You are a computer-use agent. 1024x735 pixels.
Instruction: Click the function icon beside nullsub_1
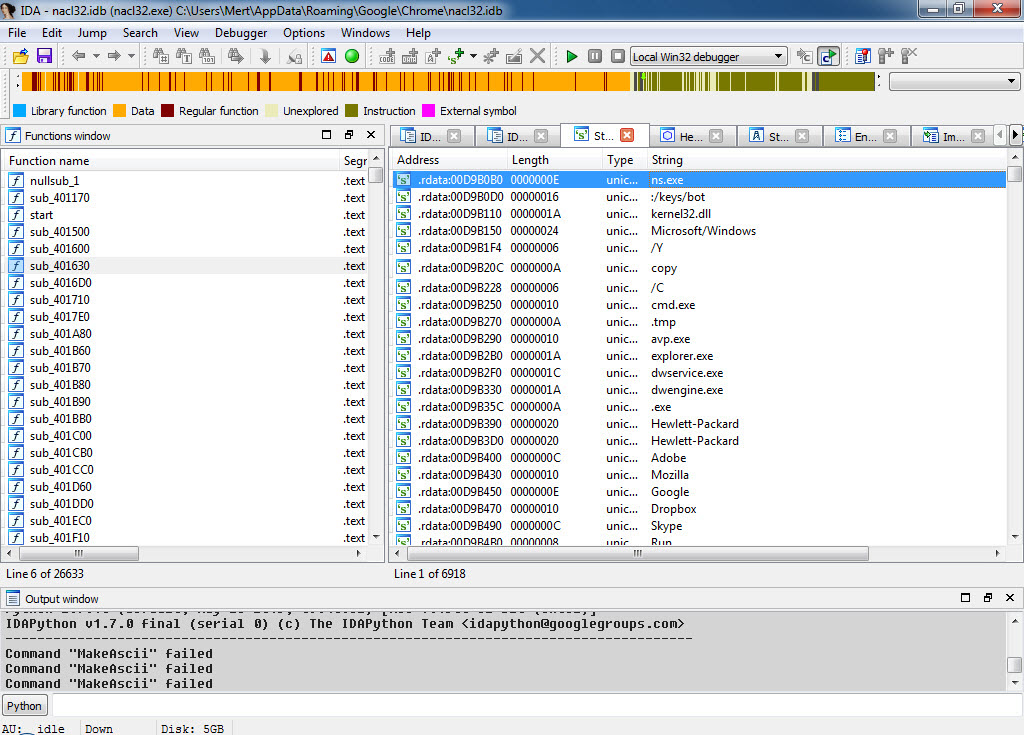click(16, 181)
